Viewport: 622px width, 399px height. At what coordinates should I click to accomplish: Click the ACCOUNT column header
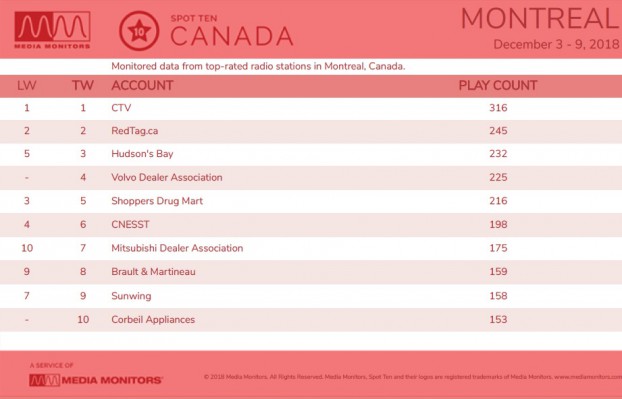coord(142,85)
